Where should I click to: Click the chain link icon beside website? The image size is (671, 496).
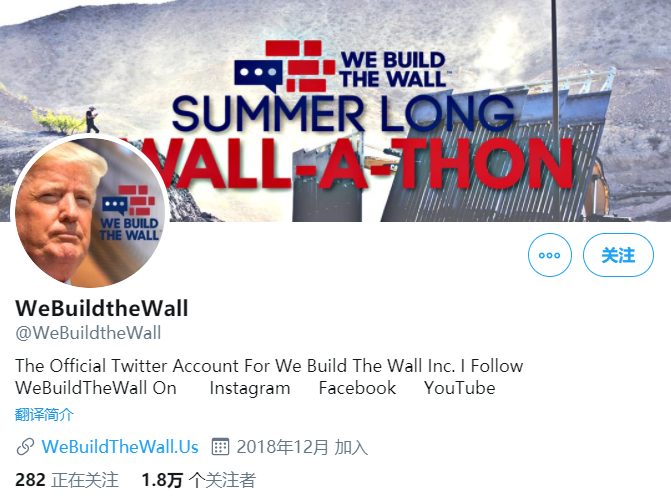tap(25, 447)
